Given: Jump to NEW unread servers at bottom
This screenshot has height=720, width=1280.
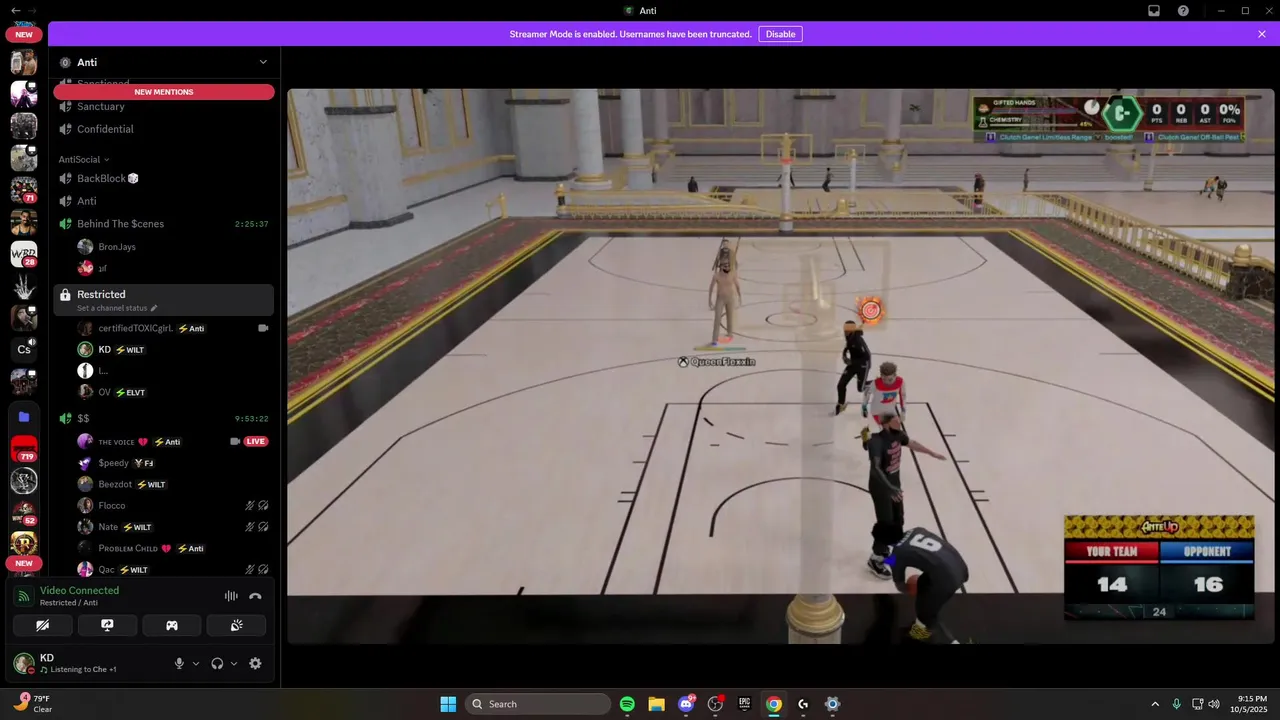Looking at the screenshot, I should click(x=24, y=563).
